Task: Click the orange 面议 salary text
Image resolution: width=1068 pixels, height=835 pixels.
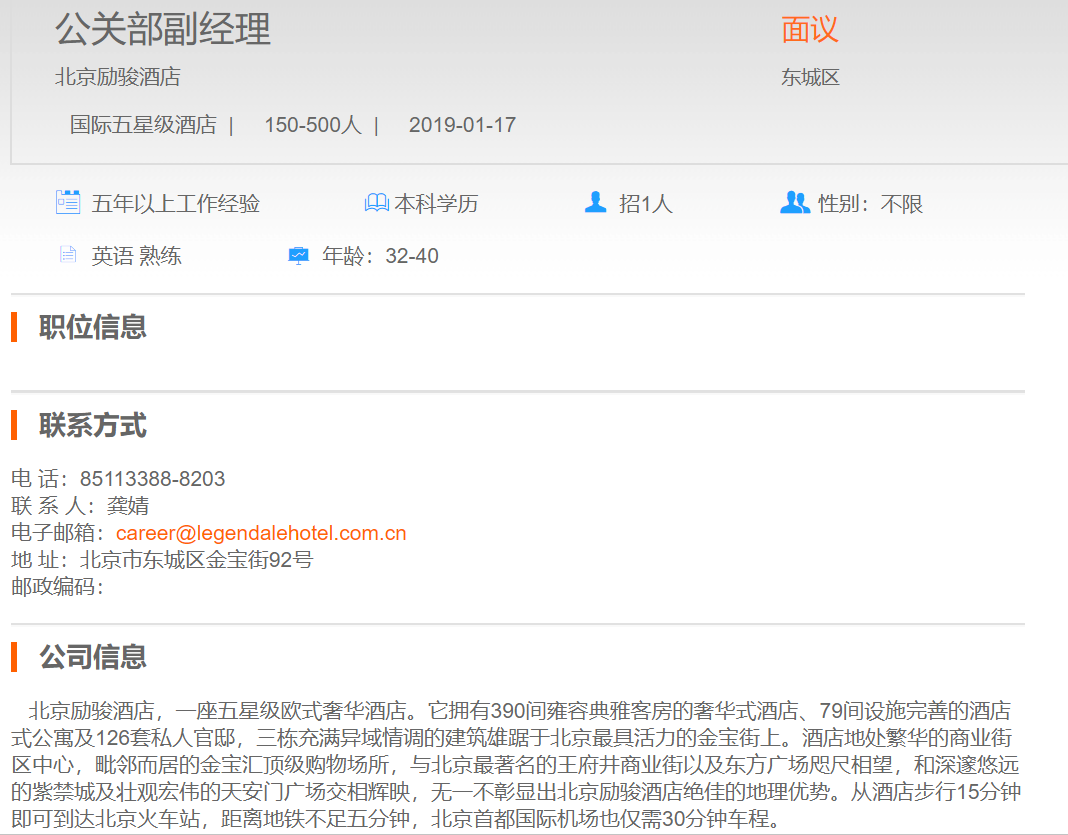Action: (x=809, y=30)
